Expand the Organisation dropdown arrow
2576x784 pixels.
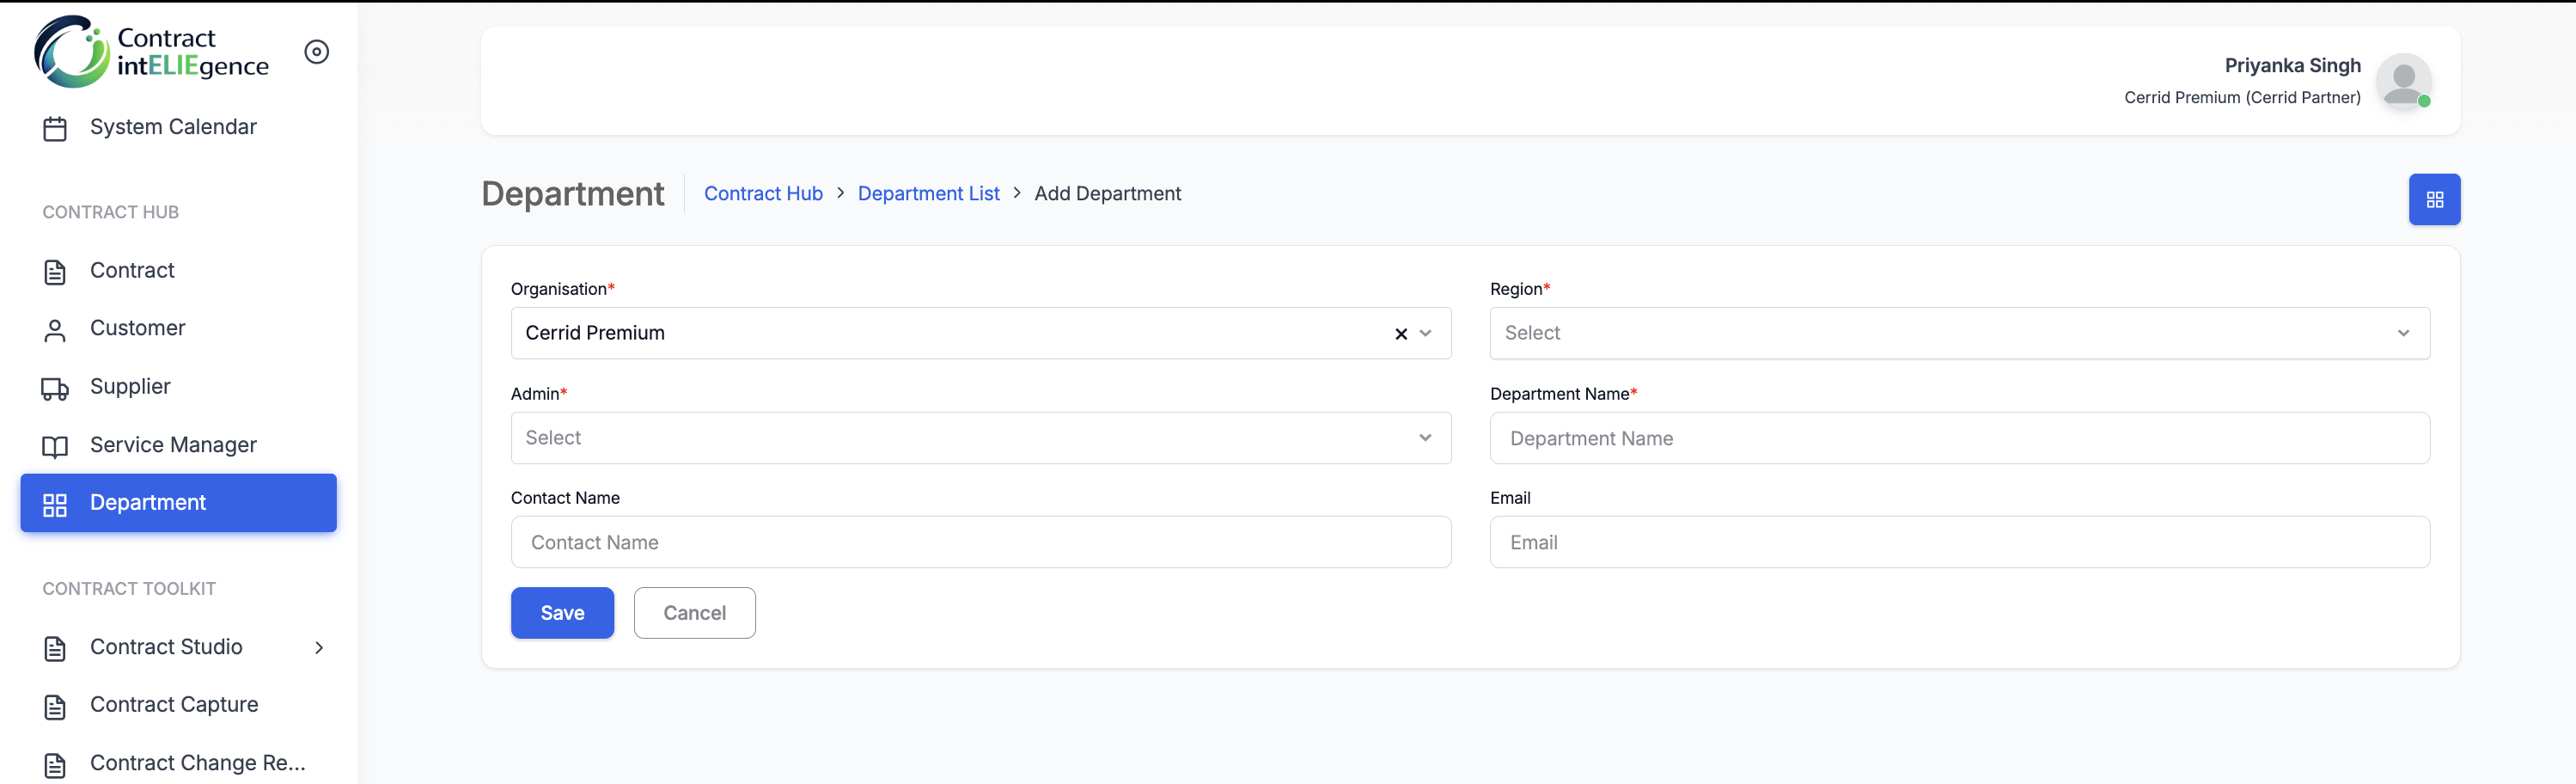[1425, 333]
